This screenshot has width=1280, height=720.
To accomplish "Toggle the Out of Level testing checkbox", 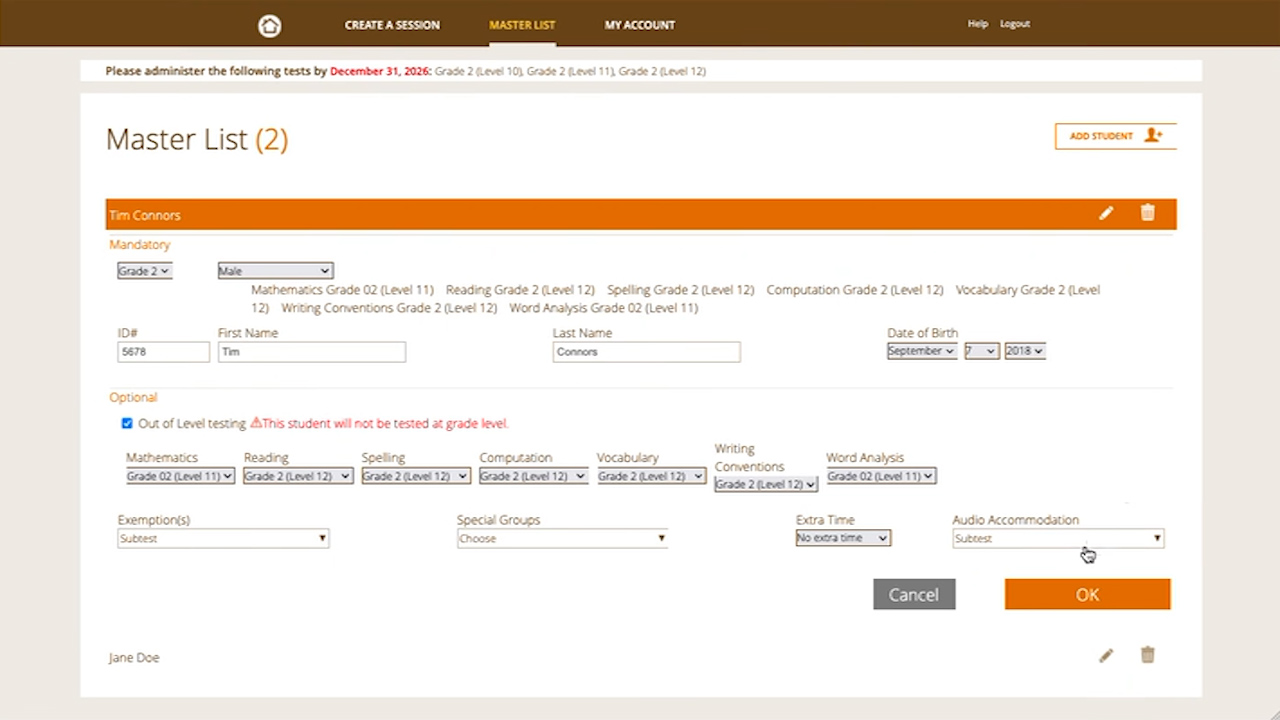I will [x=127, y=424].
